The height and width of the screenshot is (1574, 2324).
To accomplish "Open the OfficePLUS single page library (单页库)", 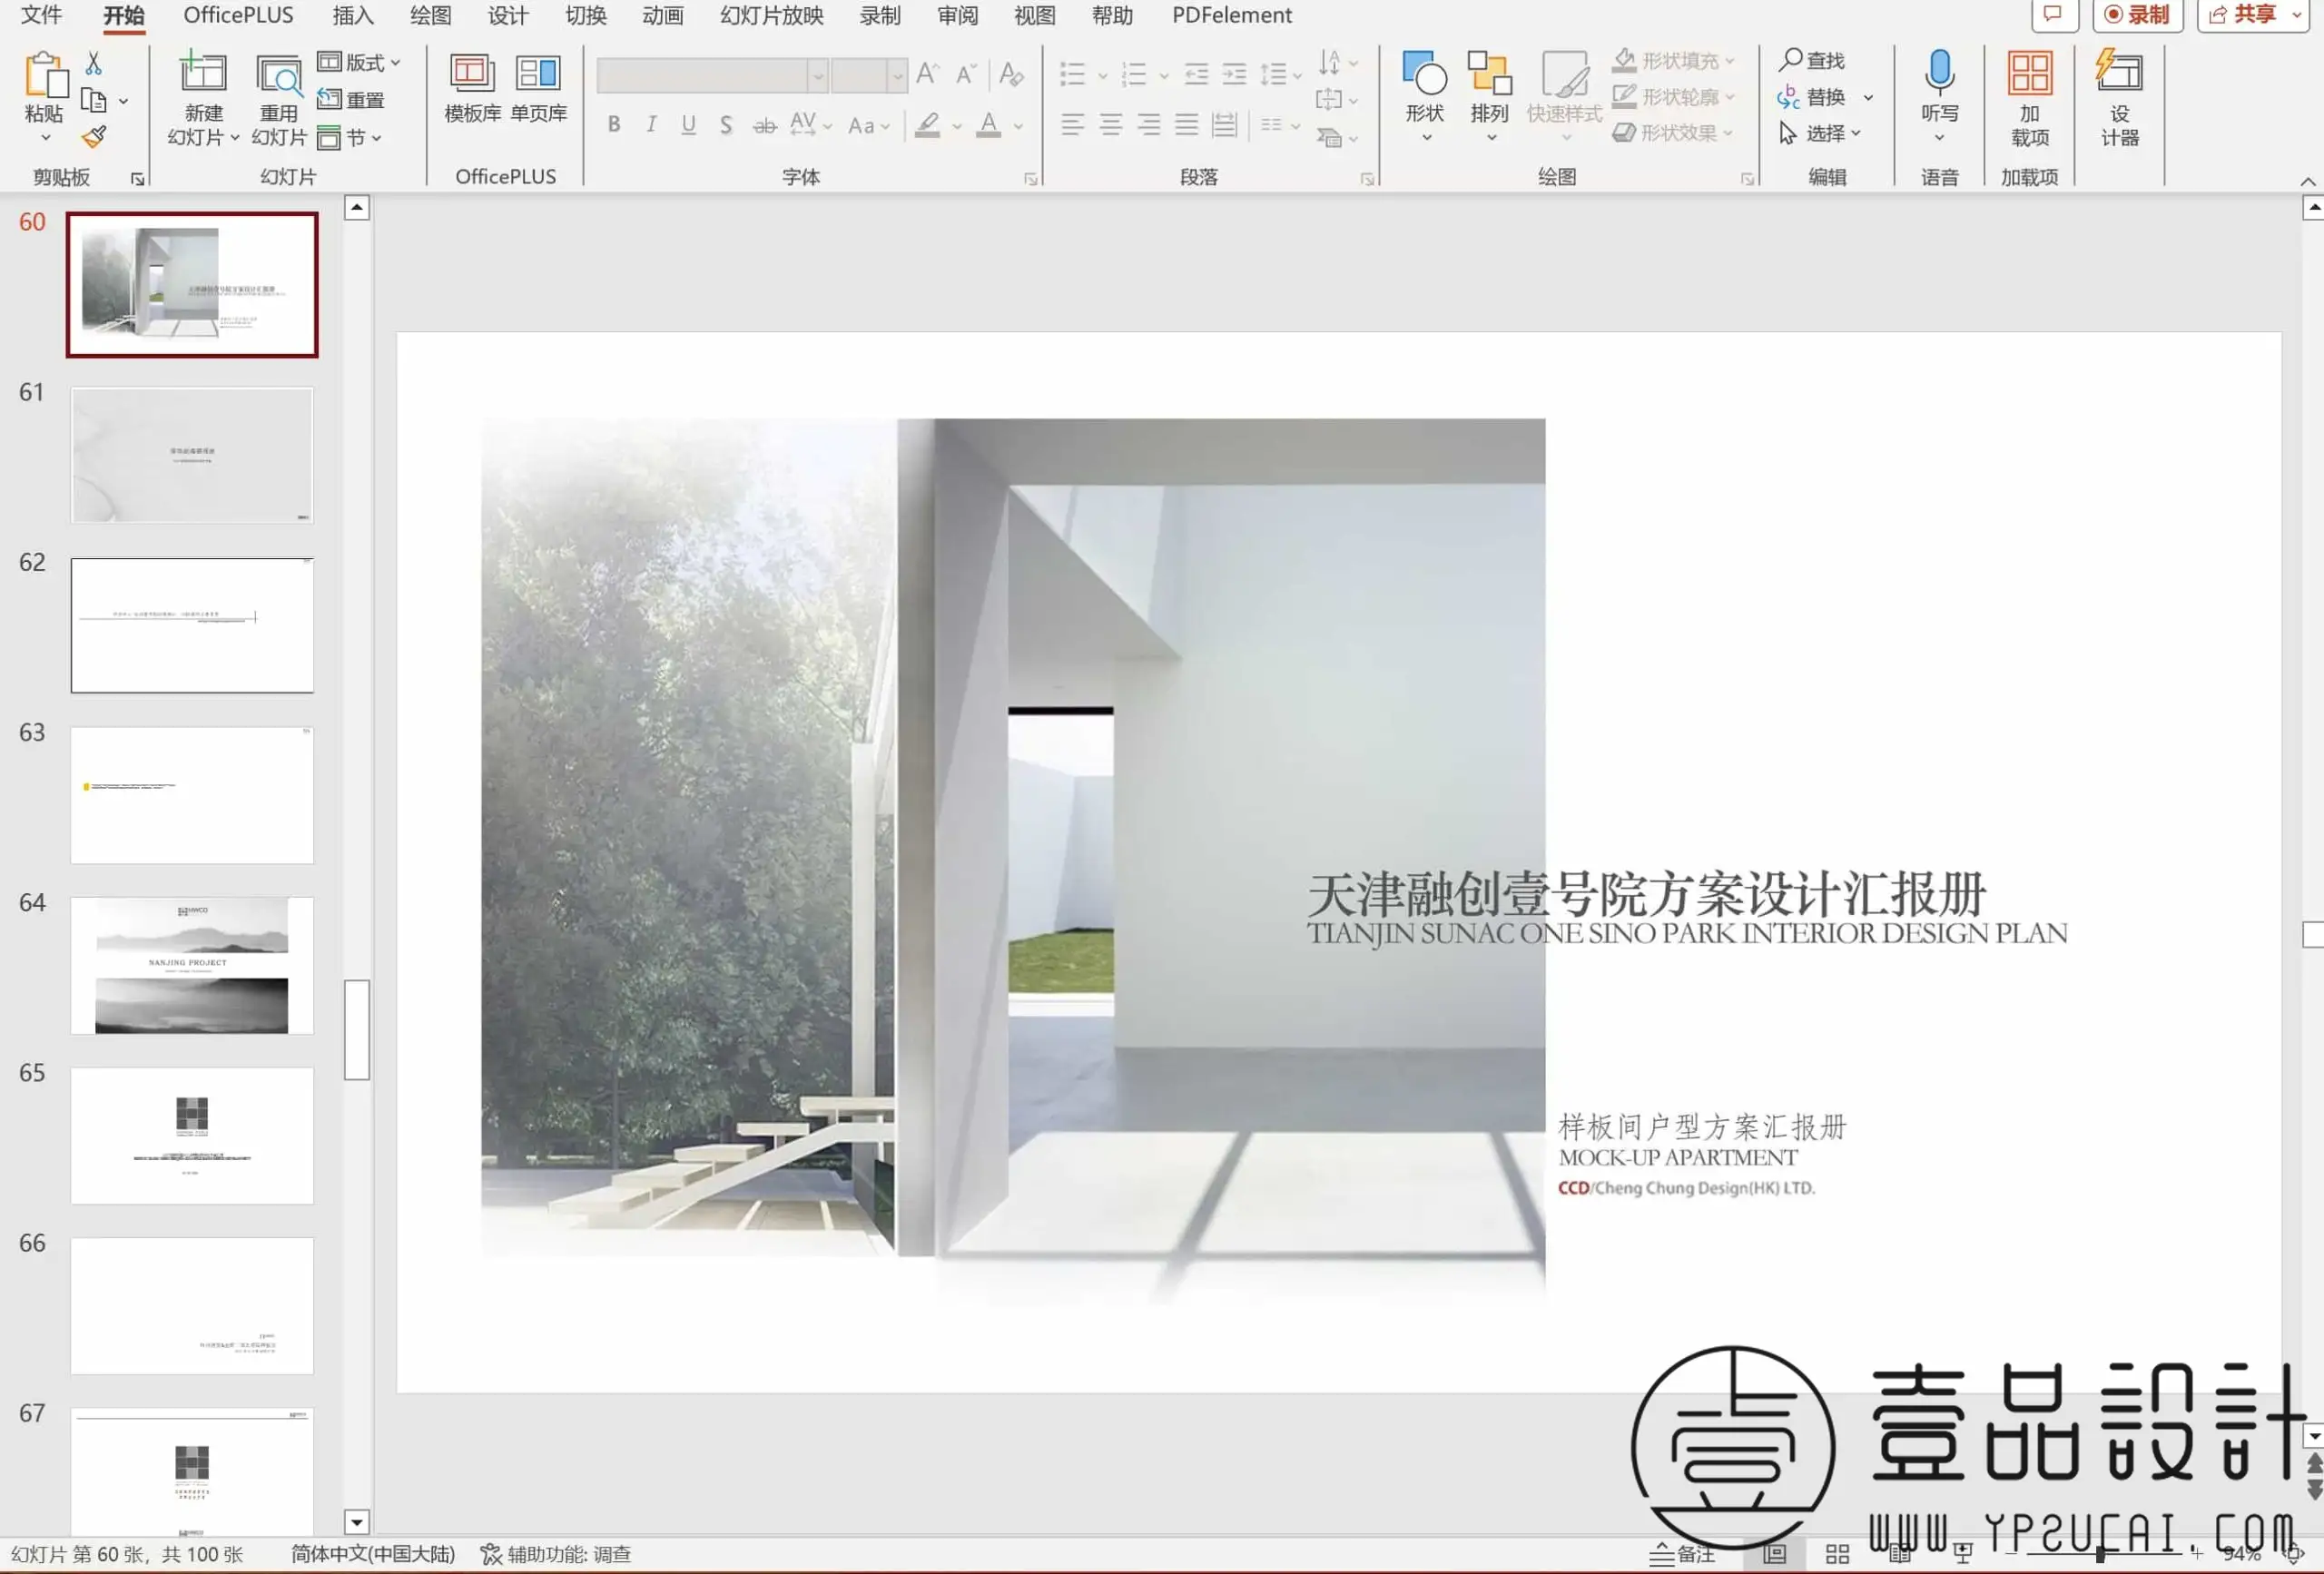I will (539, 87).
